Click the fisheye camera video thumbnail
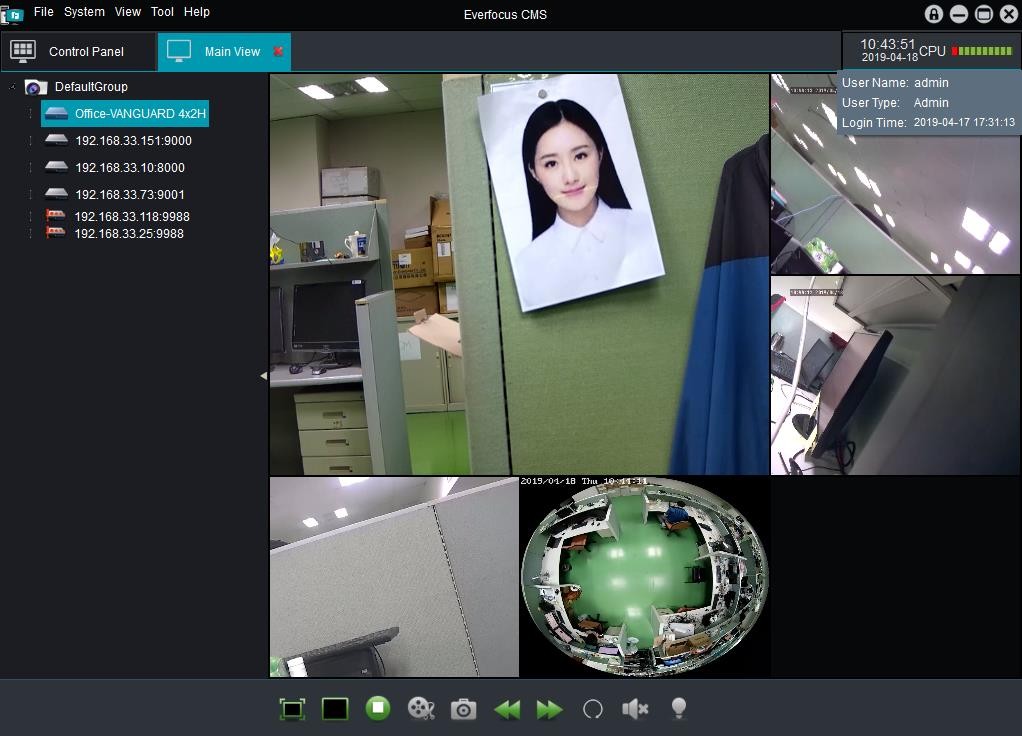The height and width of the screenshot is (736, 1022). tap(644, 577)
